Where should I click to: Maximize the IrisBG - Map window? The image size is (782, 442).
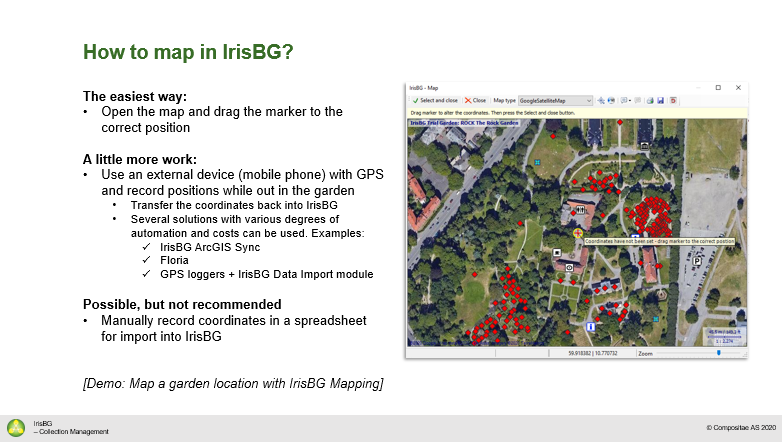(x=718, y=87)
